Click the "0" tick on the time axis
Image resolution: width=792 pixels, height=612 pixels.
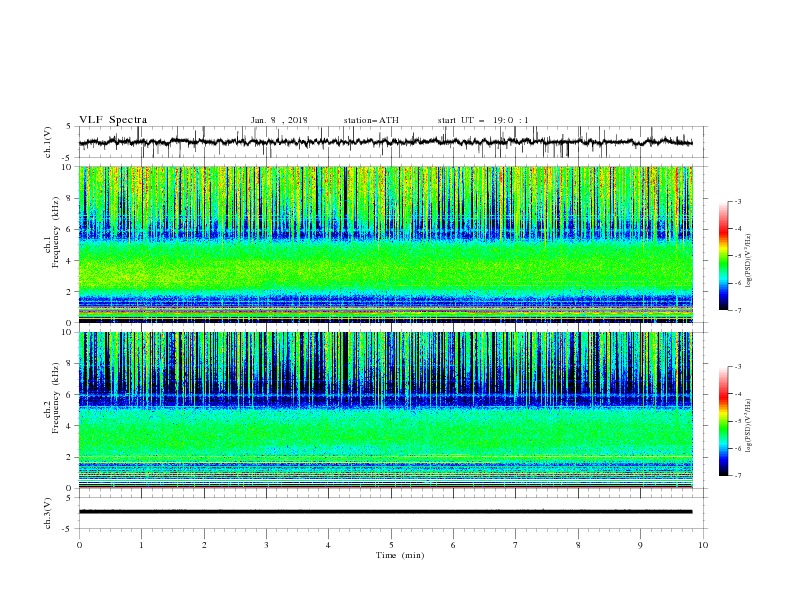tap(79, 545)
